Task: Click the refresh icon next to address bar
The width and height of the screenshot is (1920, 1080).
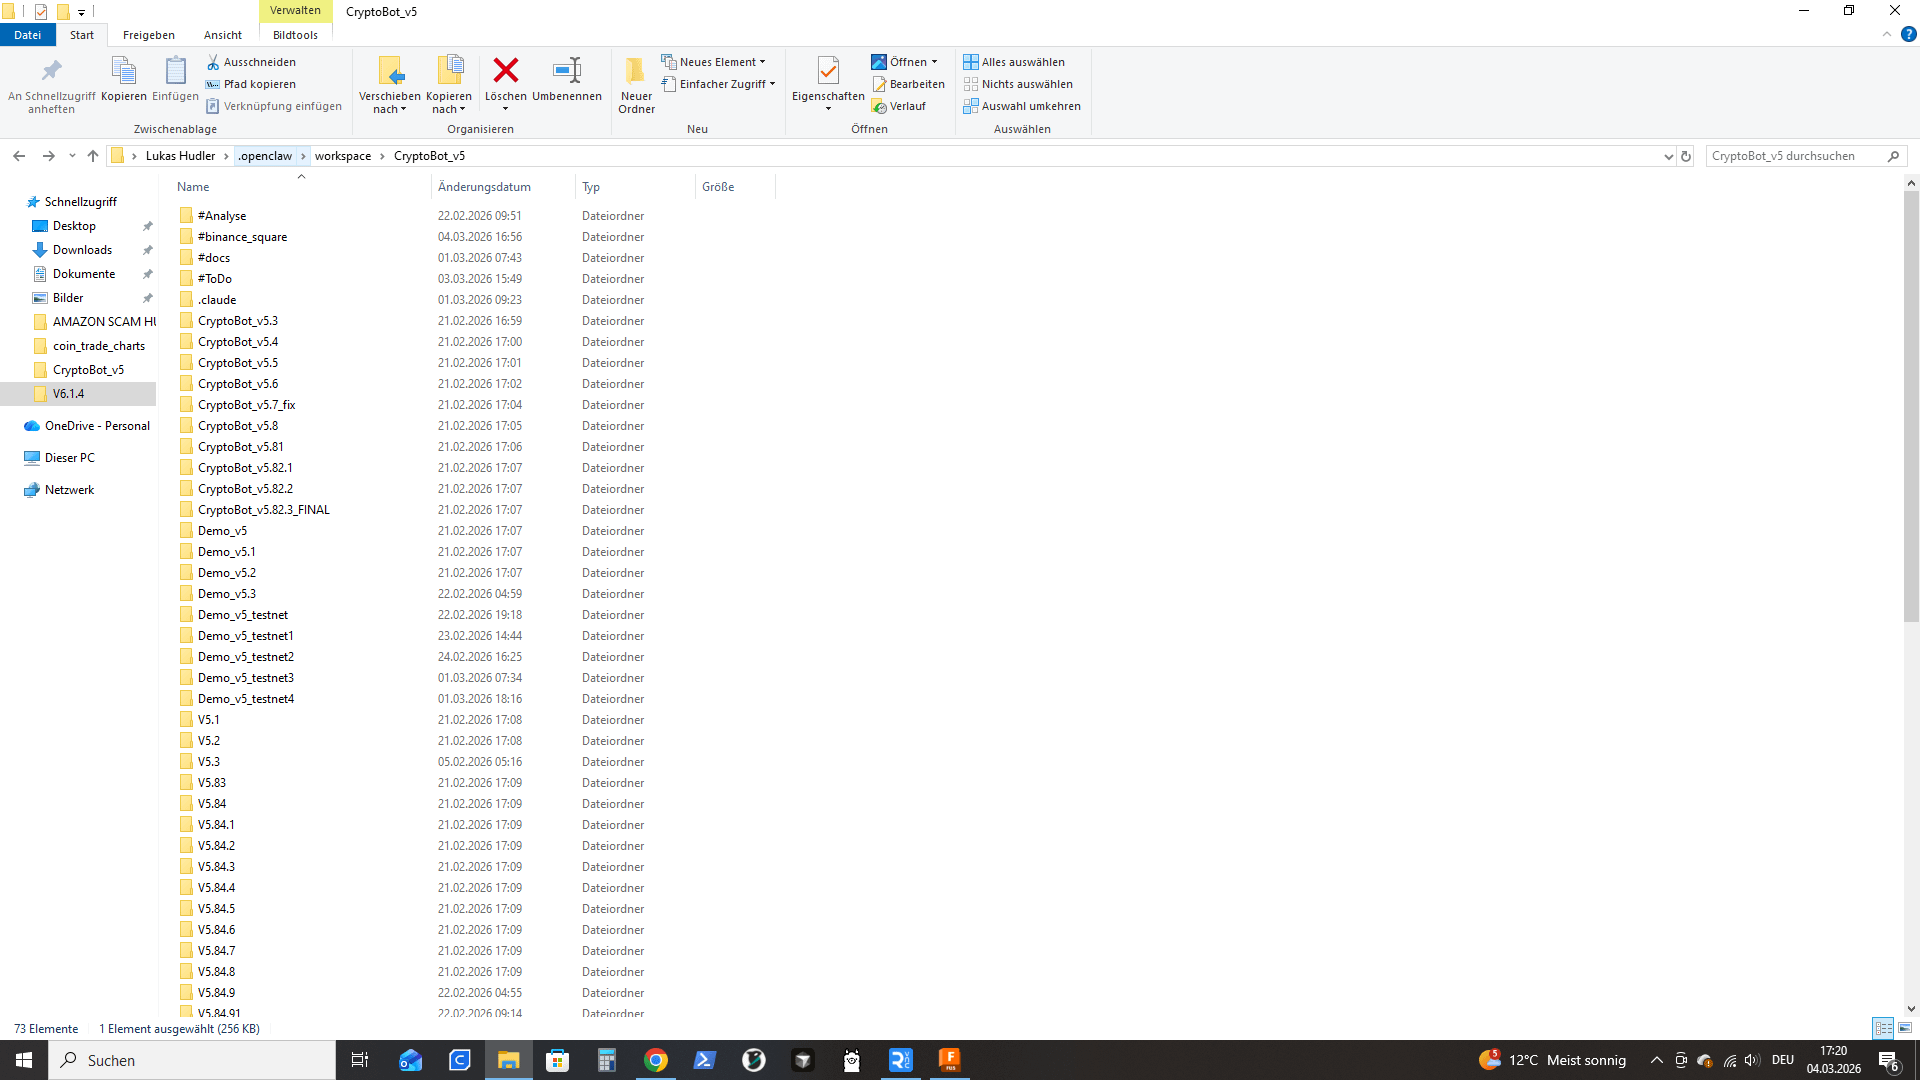Action: (x=1686, y=156)
